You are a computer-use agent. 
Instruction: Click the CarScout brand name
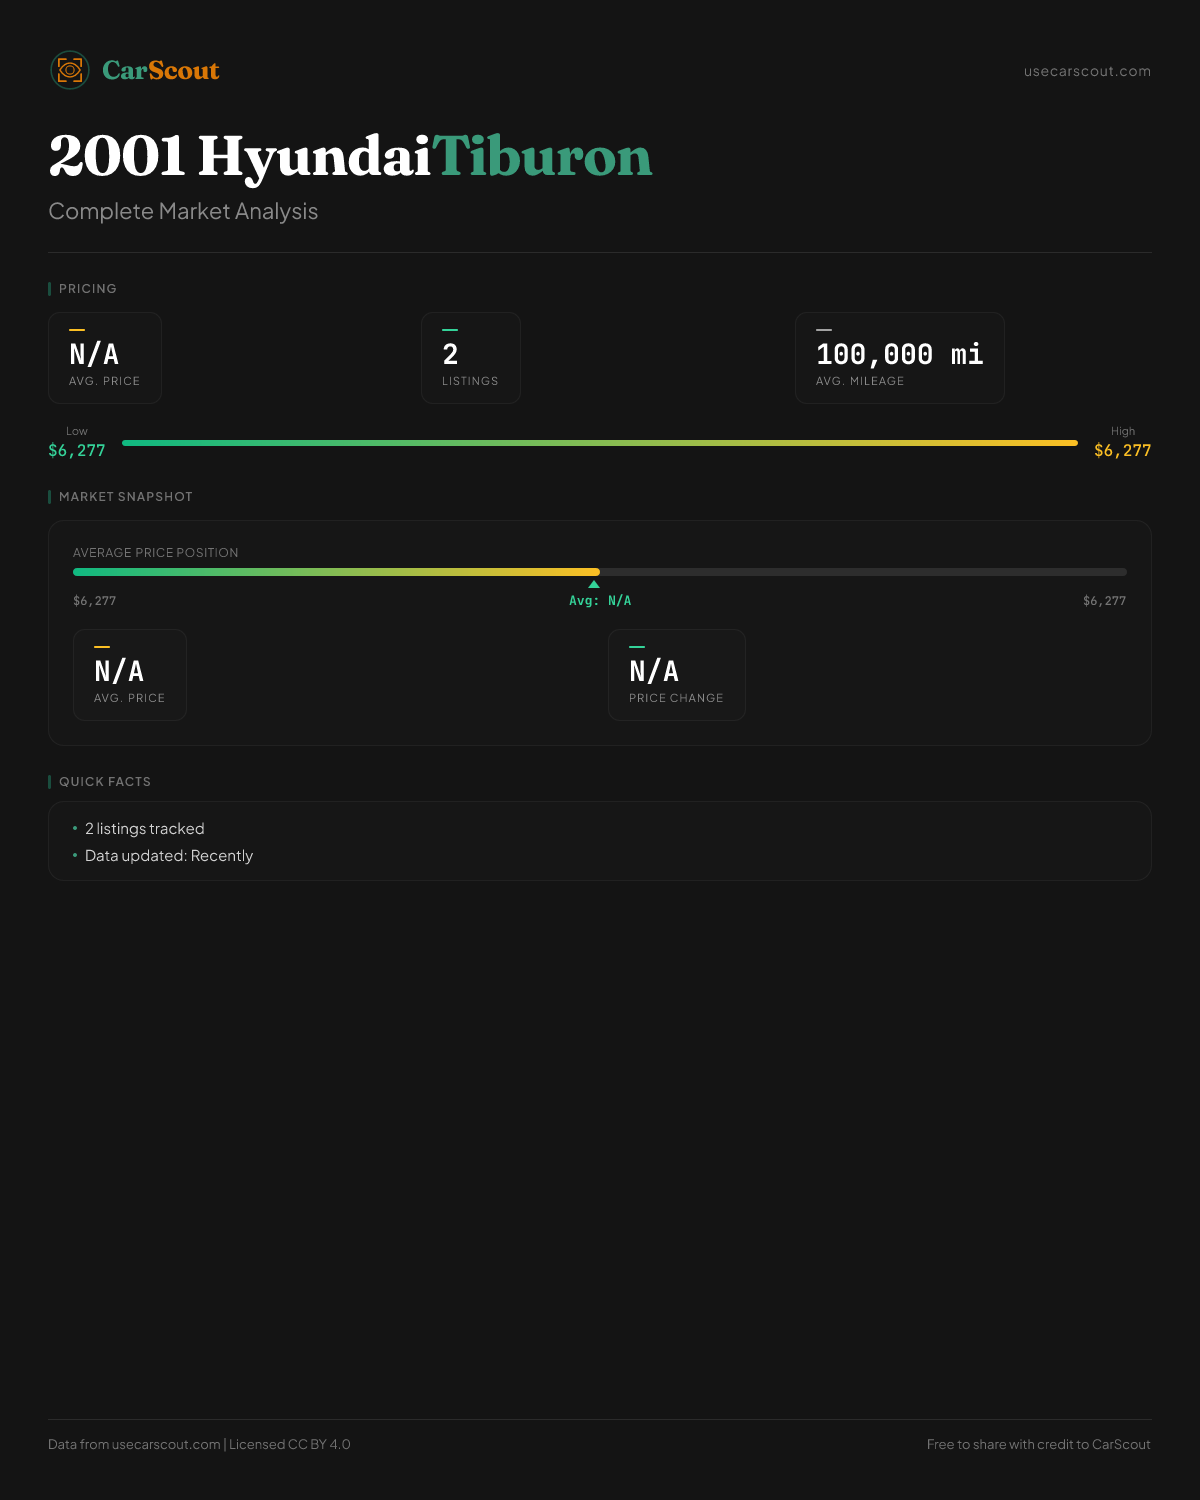click(160, 70)
